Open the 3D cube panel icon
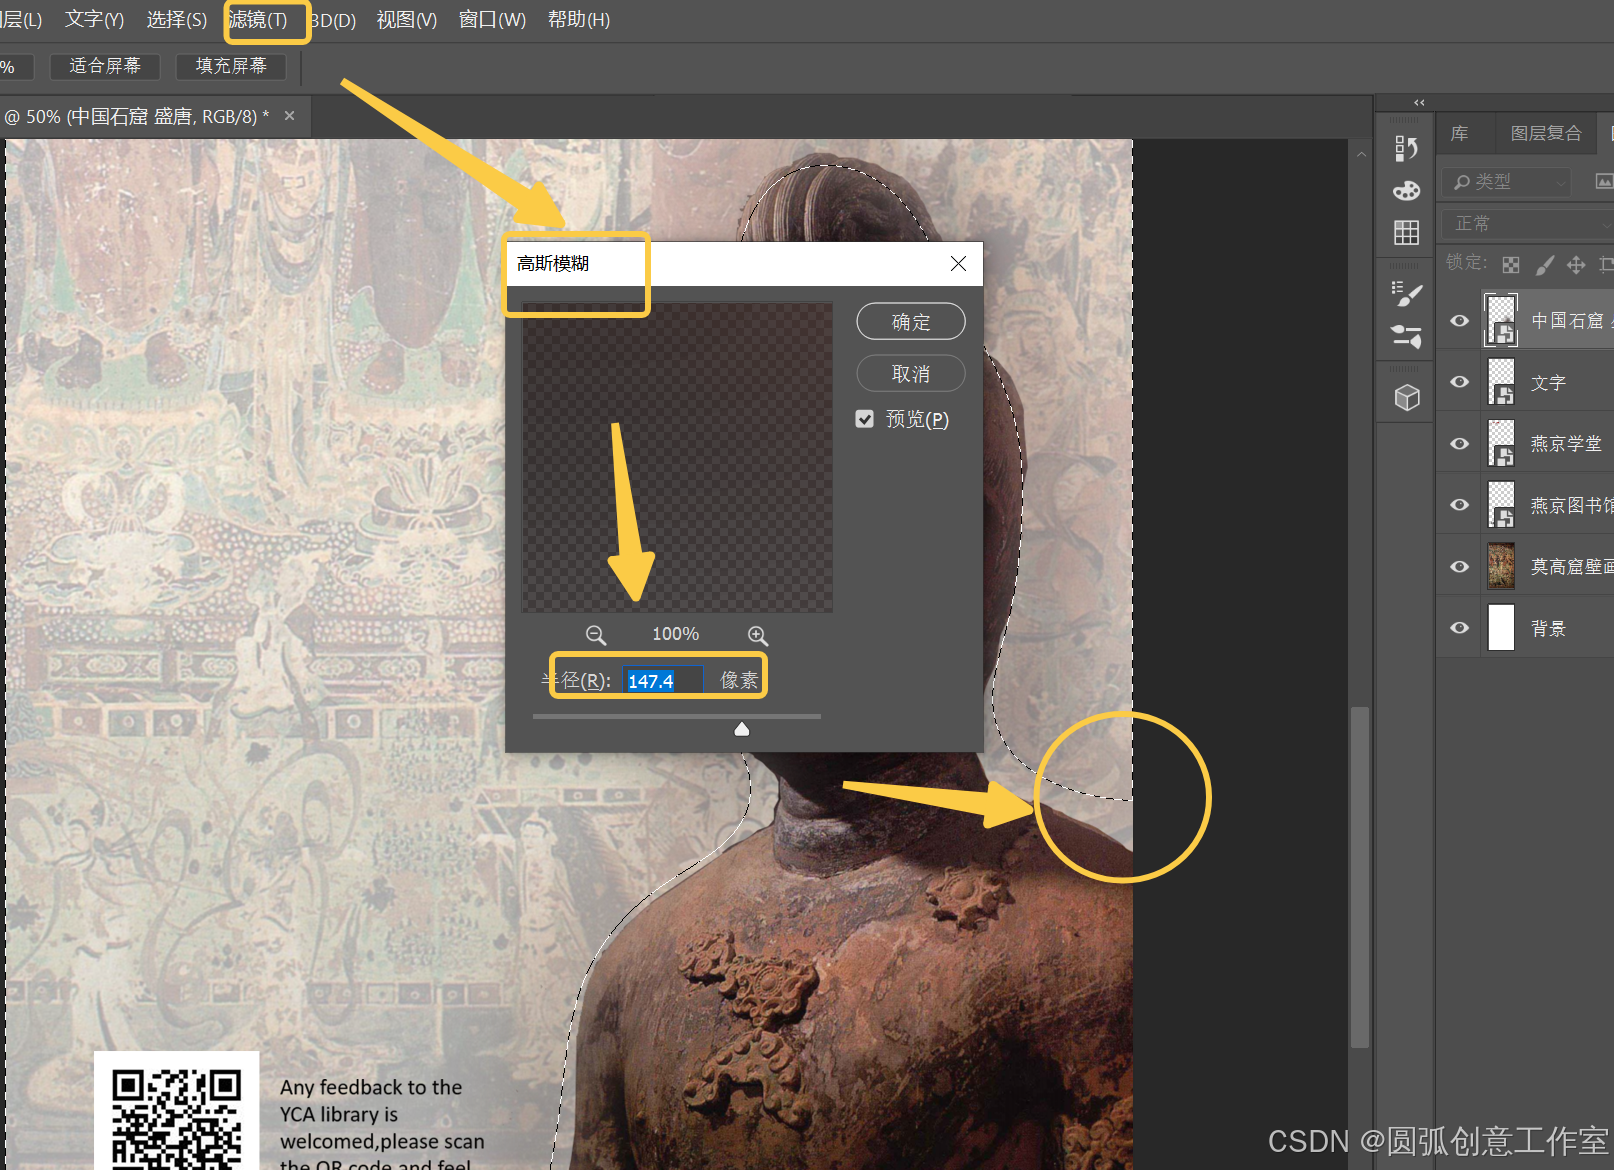1614x1170 pixels. [1407, 398]
